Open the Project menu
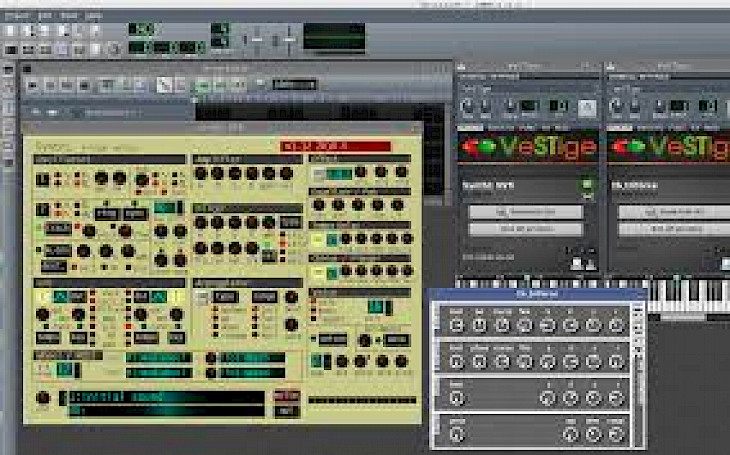 pyautogui.click(x=17, y=16)
